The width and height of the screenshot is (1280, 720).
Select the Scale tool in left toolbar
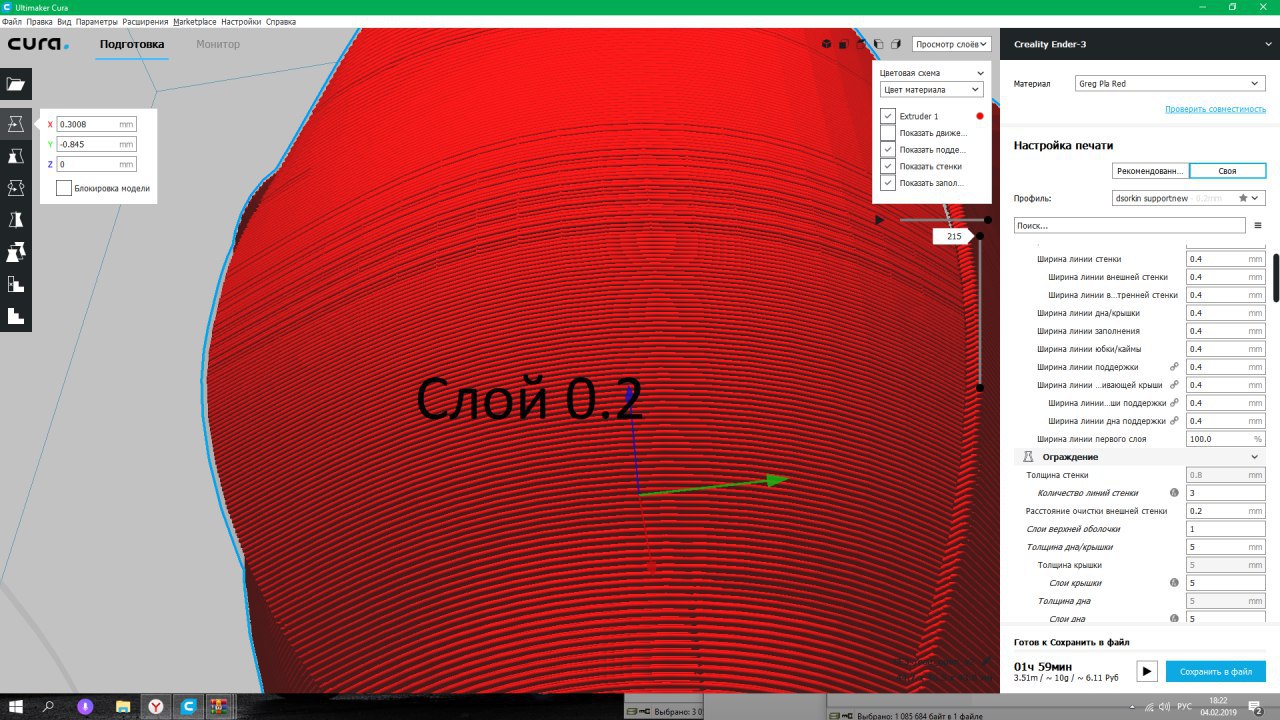tap(16, 156)
